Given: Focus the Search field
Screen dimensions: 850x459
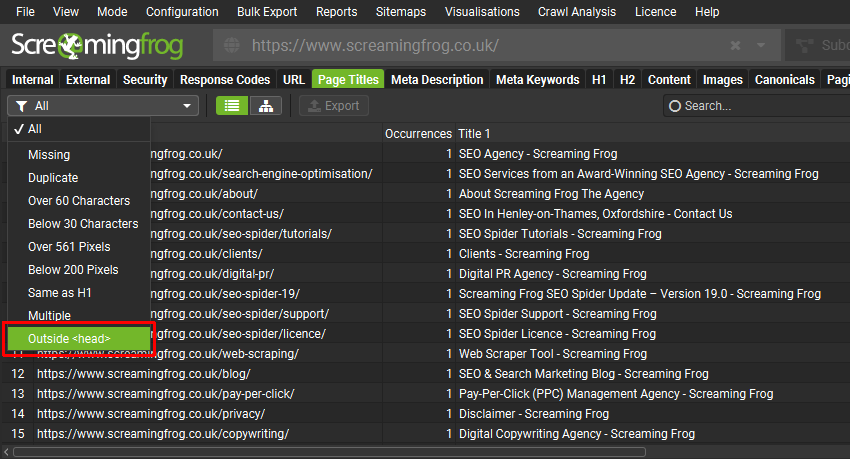Looking at the screenshot, I should click(759, 106).
